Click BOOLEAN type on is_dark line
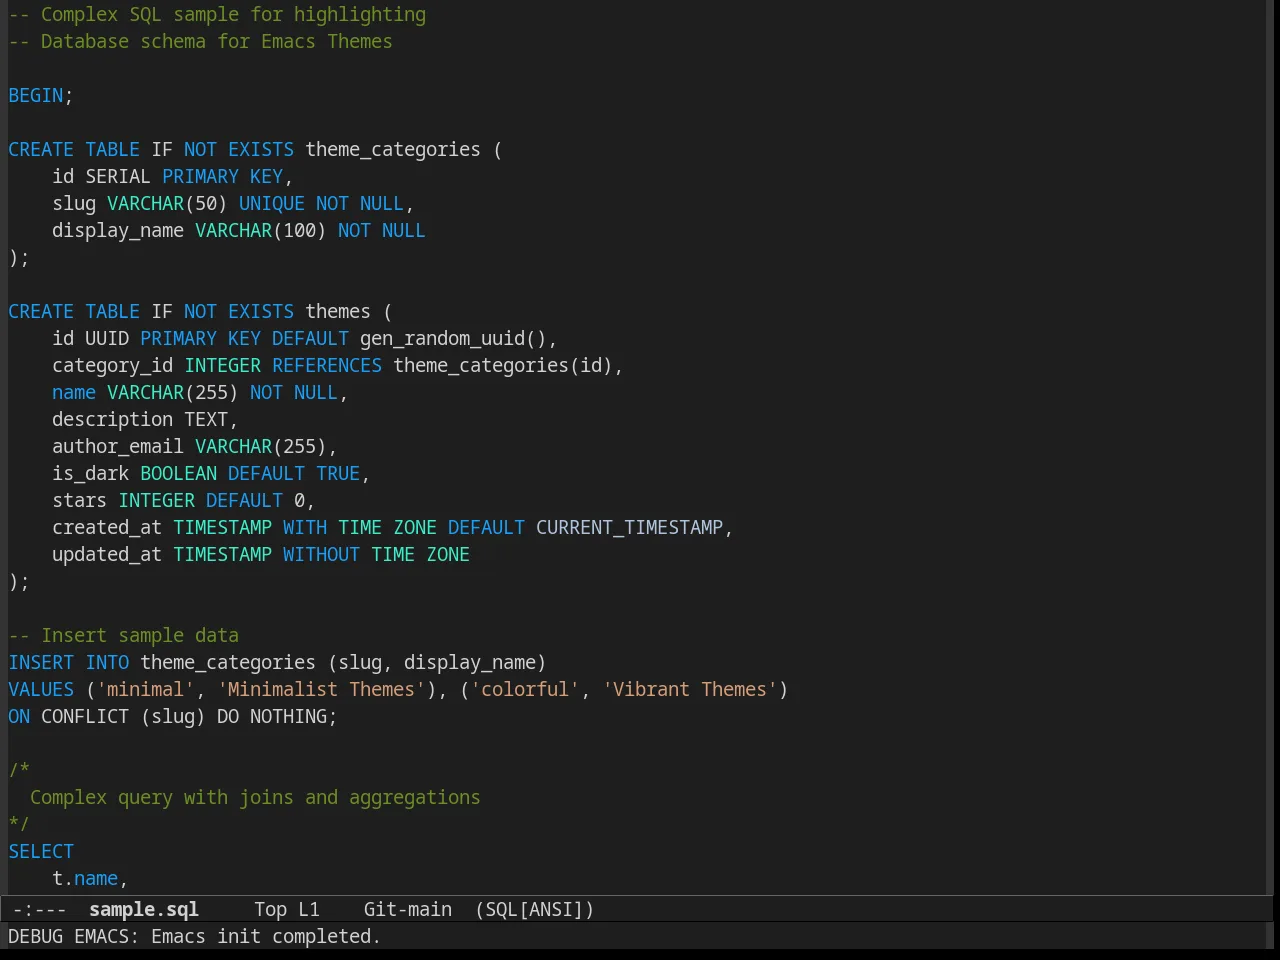1280x960 pixels. coord(178,473)
